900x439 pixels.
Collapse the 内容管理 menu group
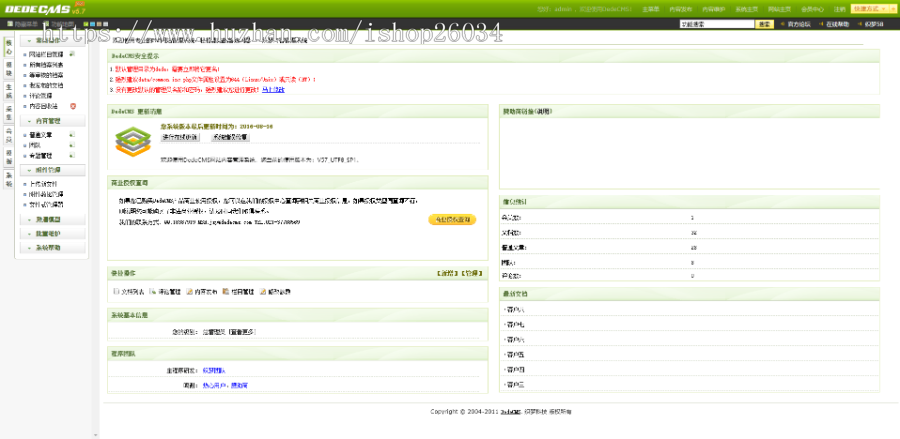[x=53, y=121]
